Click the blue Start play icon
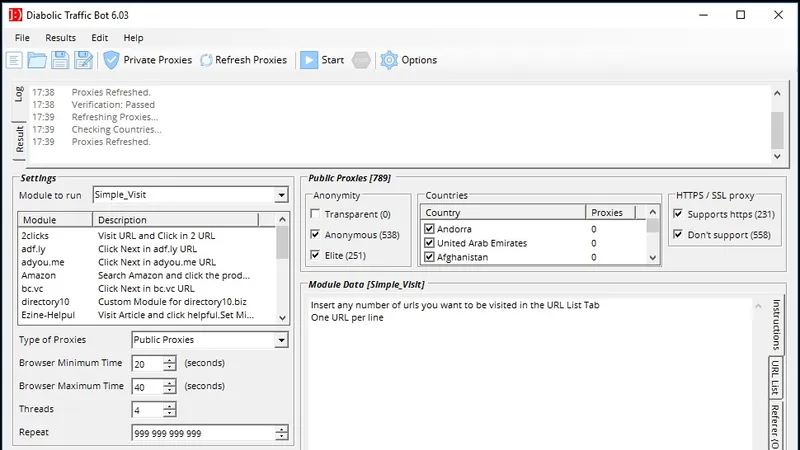Screen dimensions: 800x450 309,60
